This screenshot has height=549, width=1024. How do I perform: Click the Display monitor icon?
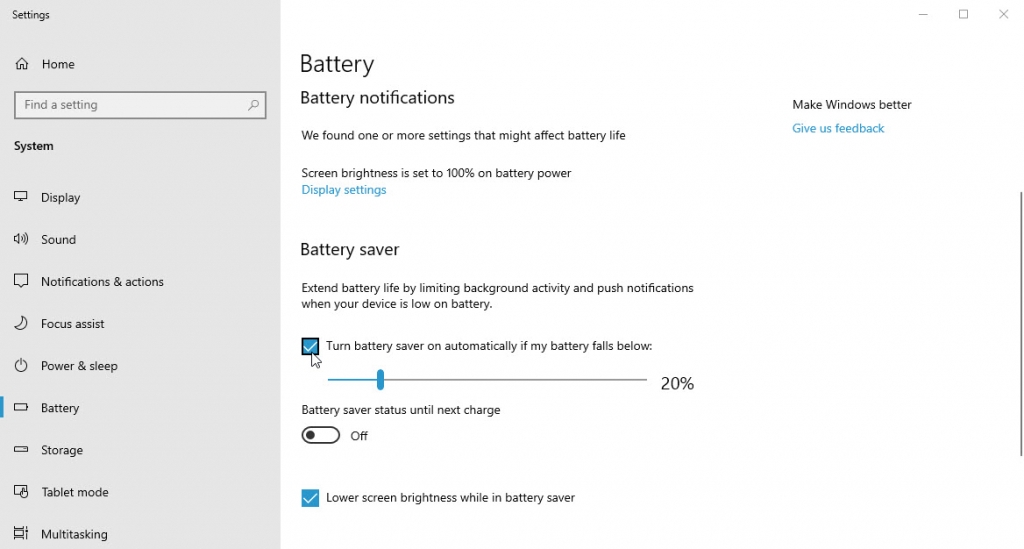click(x=21, y=197)
